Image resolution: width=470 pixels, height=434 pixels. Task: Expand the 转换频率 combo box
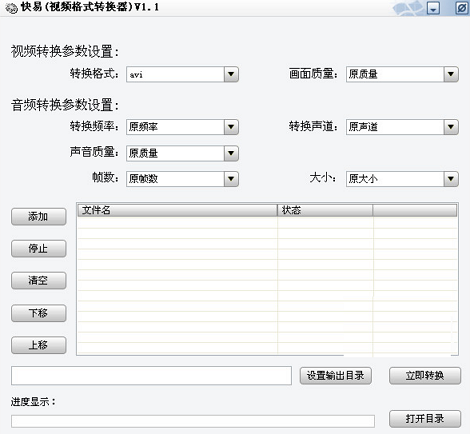(182, 127)
